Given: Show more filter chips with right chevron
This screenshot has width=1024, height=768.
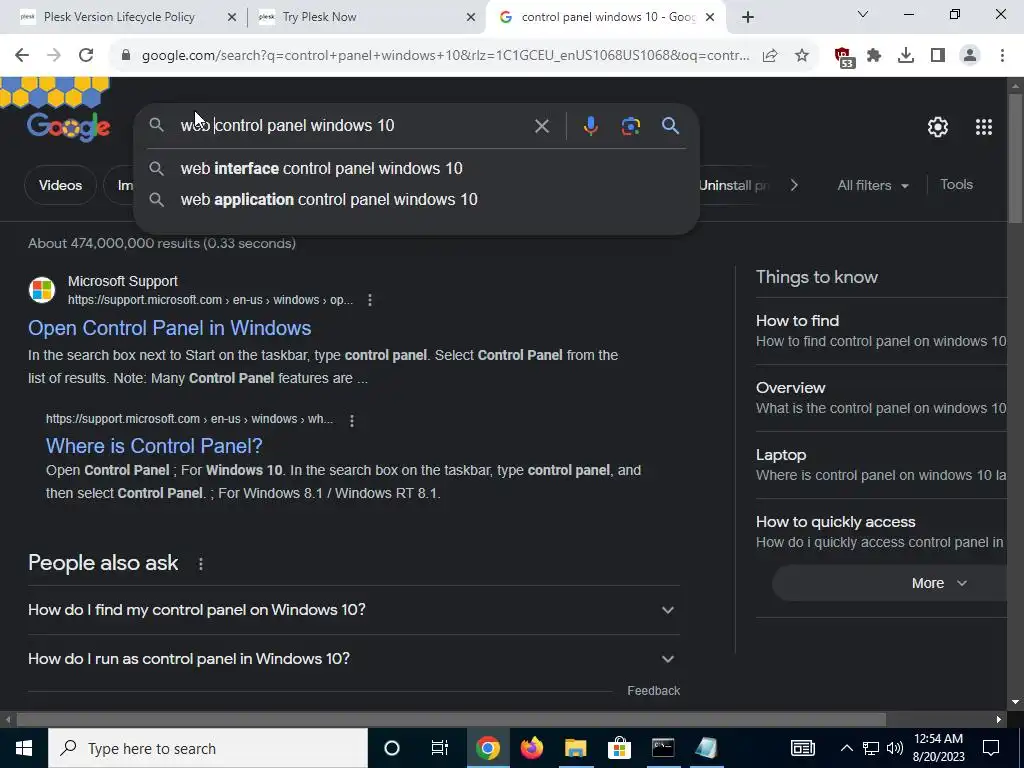Looking at the screenshot, I should 794,185.
